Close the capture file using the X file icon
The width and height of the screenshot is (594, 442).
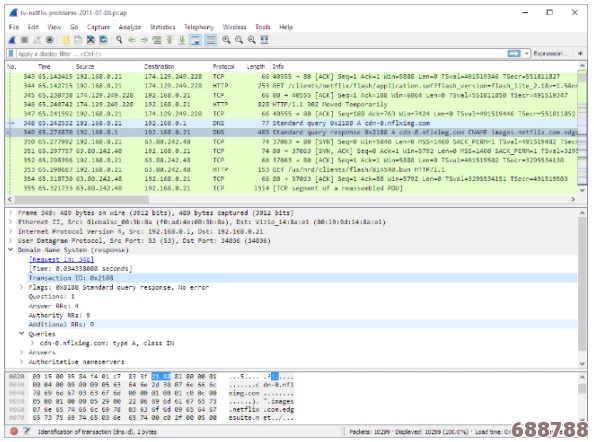coord(91,40)
